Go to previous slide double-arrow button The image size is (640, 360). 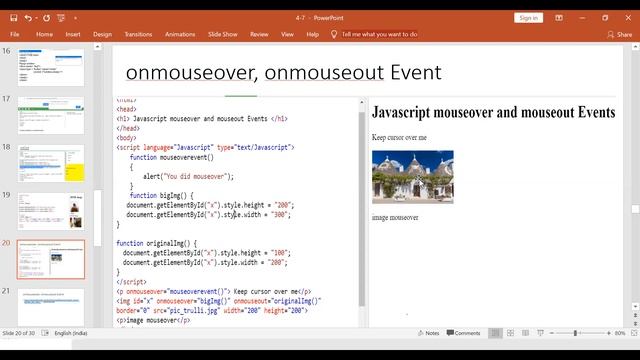(635, 315)
